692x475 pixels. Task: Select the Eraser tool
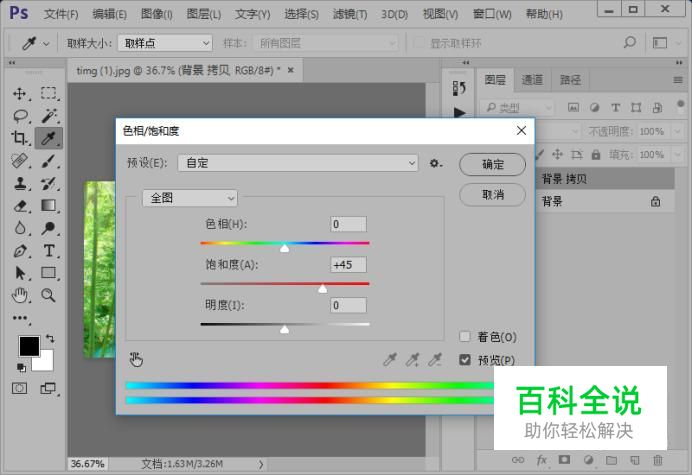[x=20, y=206]
